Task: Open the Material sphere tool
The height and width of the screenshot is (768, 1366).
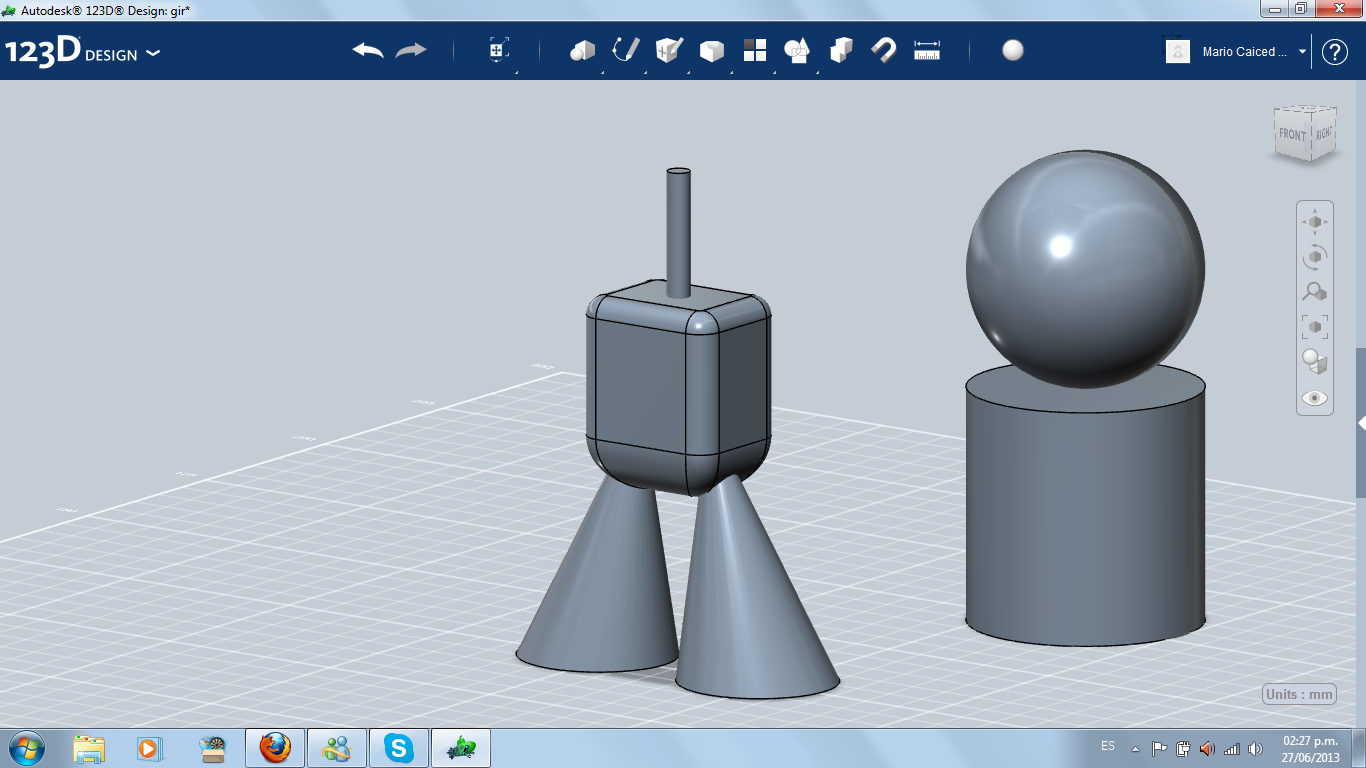Action: 1013,50
